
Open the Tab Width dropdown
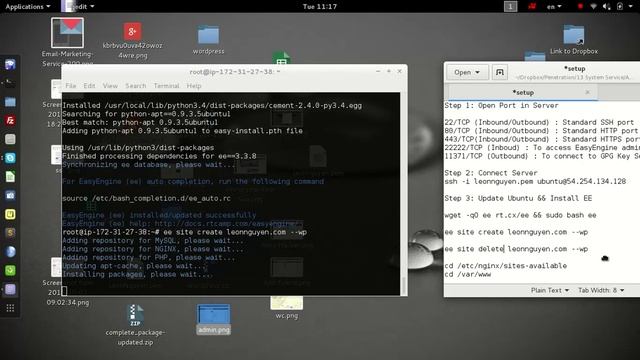click(601, 290)
